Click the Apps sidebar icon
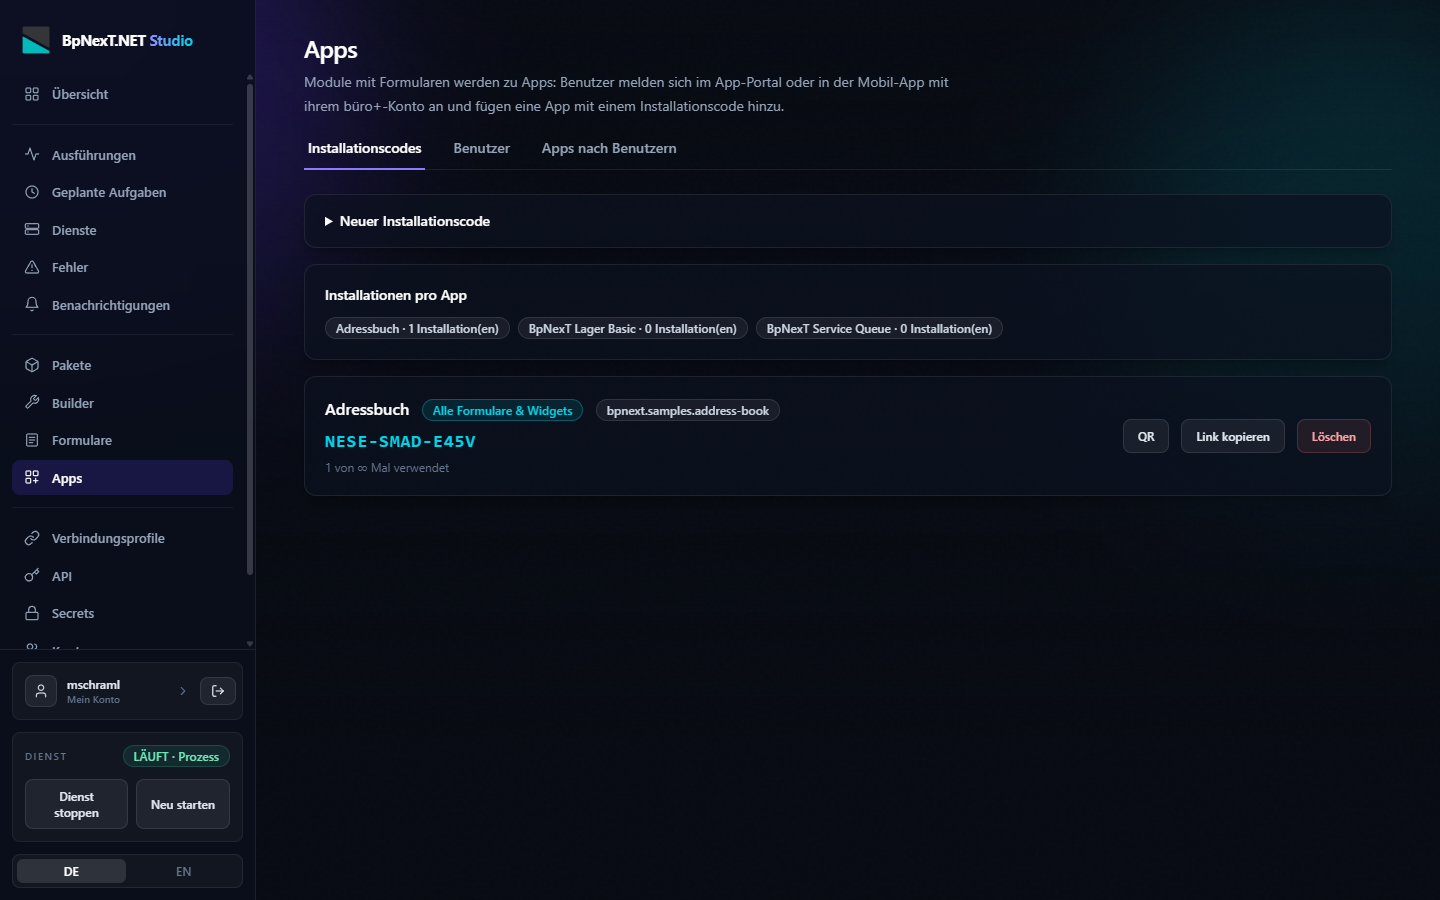1440x900 pixels. (x=32, y=478)
